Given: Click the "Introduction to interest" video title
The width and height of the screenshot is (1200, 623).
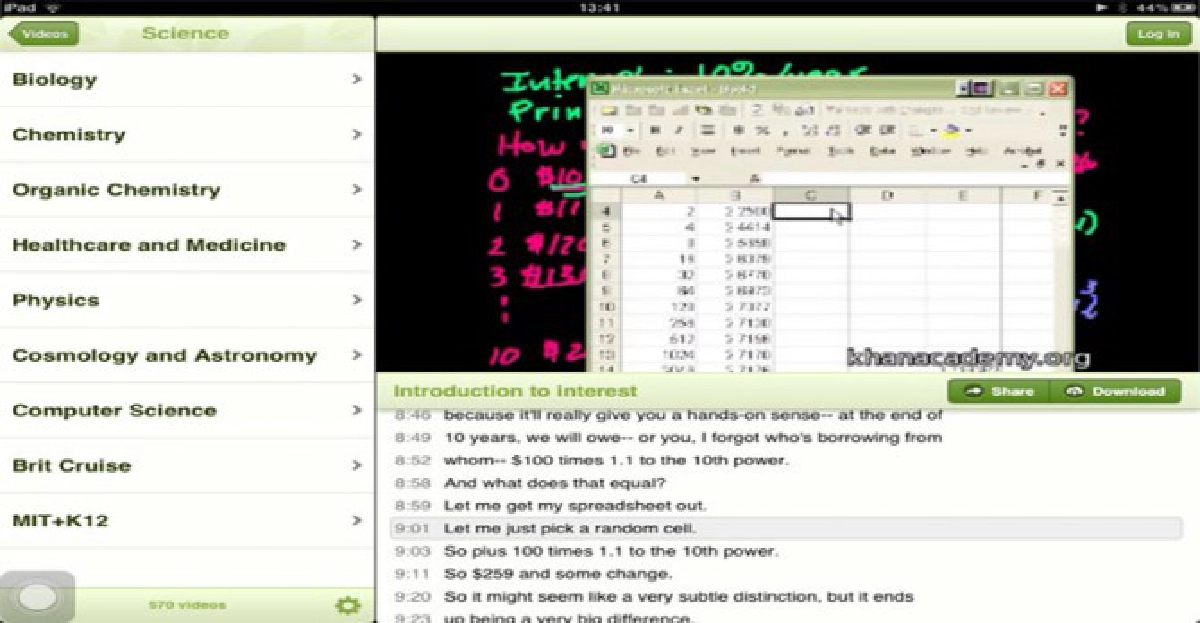Looking at the screenshot, I should click(x=515, y=391).
